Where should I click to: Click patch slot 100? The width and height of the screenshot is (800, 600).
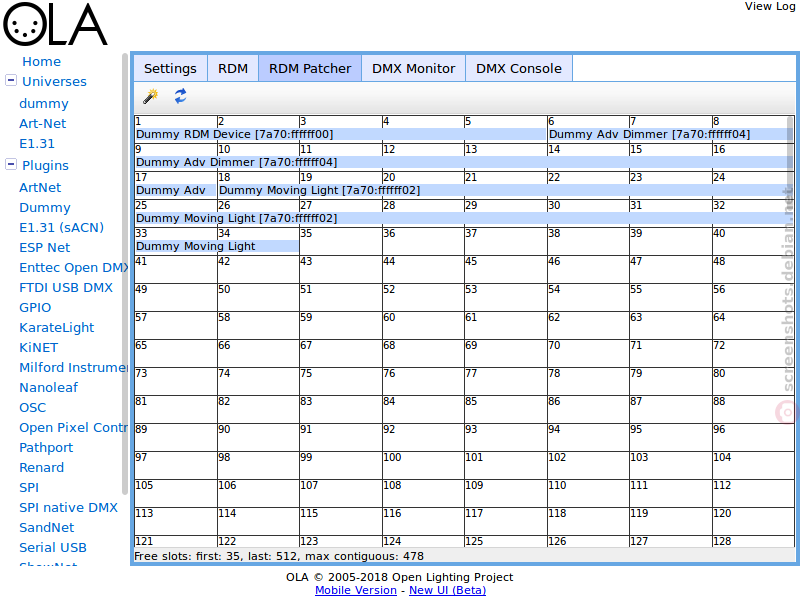(x=423, y=465)
